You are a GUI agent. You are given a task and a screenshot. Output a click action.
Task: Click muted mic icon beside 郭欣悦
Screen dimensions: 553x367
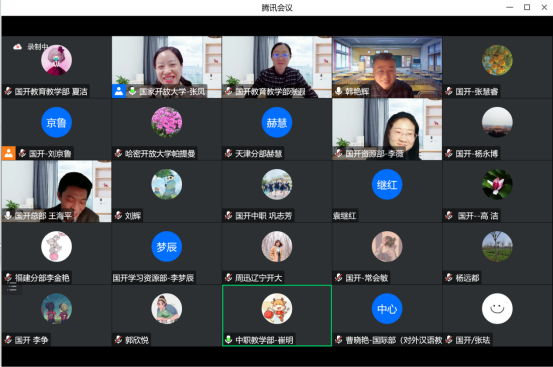point(118,340)
